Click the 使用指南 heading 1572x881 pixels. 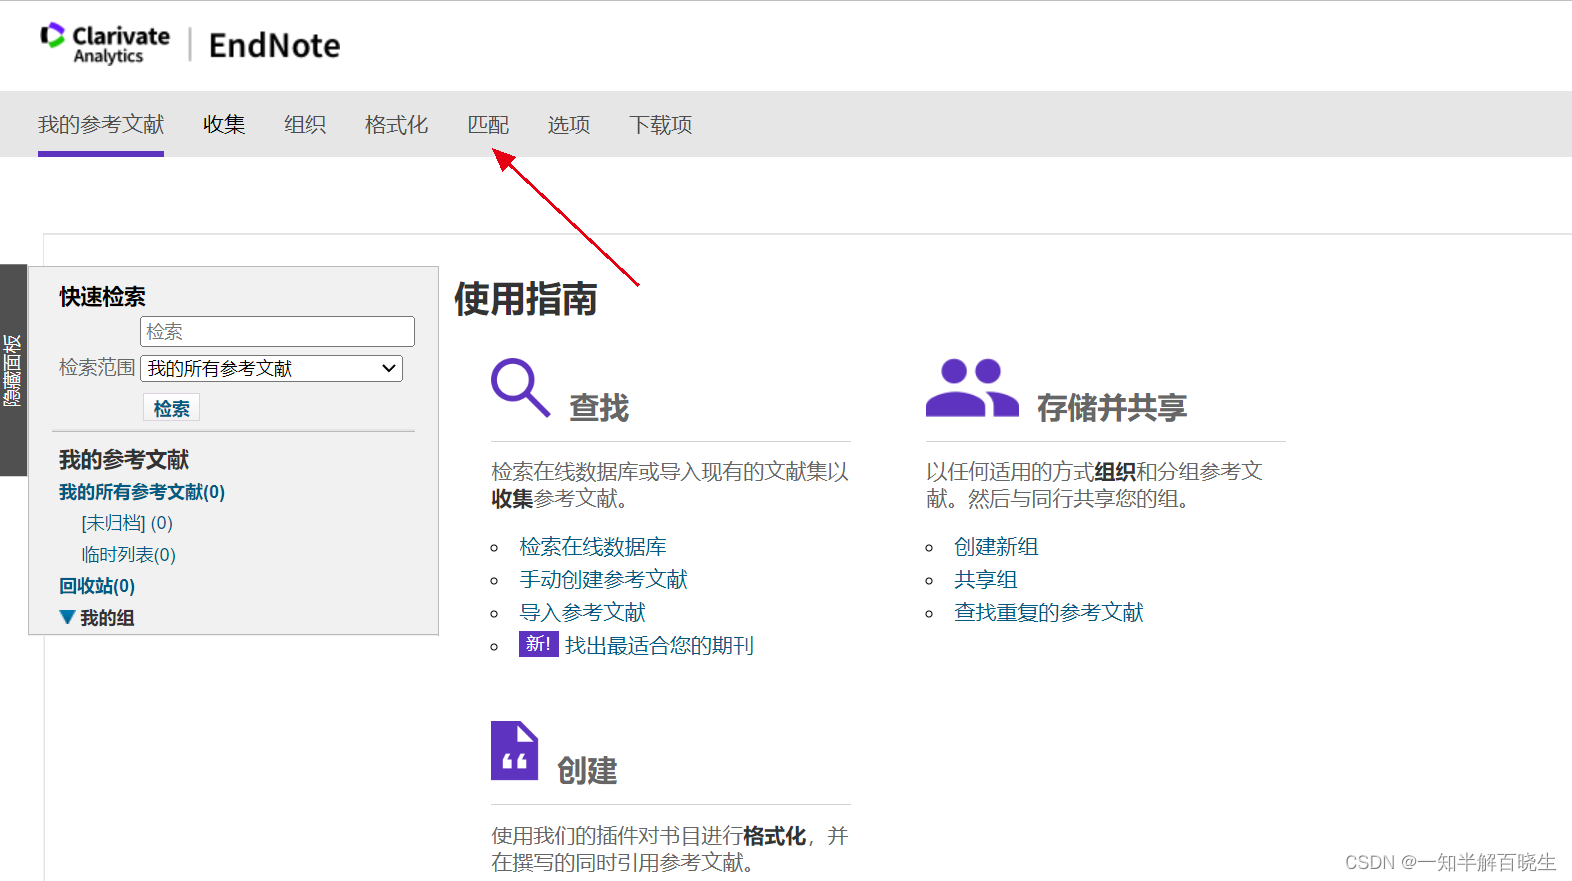coord(526,299)
